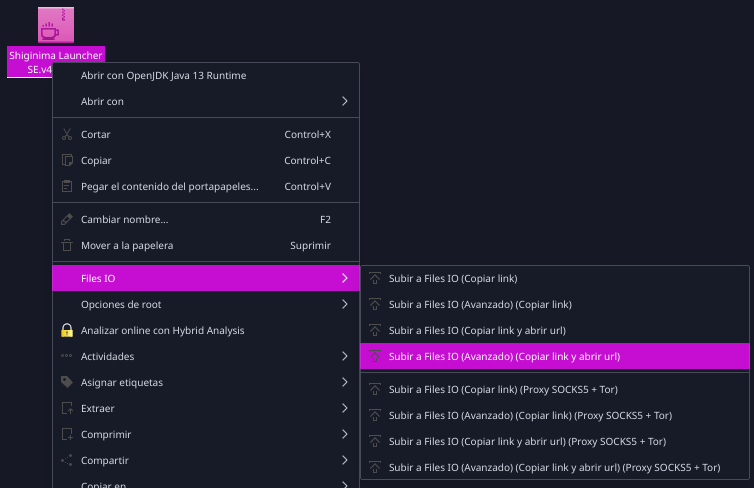The height and width of the screenshot is (488, 754).
Task: Expand the Abrir con submenu arrow
Action: [x=345, y=101]
